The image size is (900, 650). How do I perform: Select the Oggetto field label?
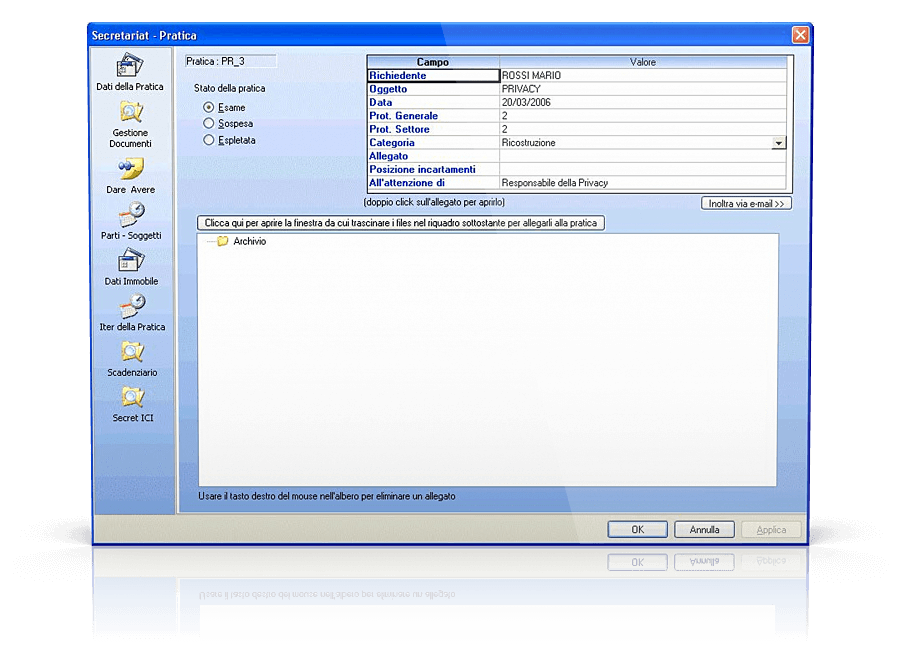point(388,89)
